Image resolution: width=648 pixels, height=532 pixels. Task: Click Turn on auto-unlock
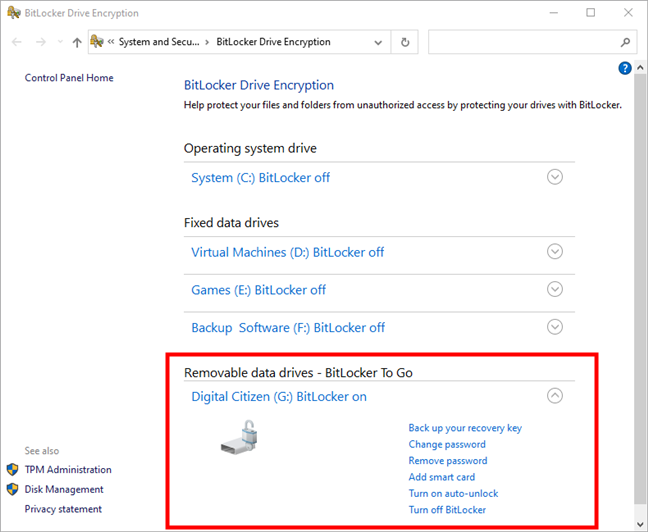point(453,494)
